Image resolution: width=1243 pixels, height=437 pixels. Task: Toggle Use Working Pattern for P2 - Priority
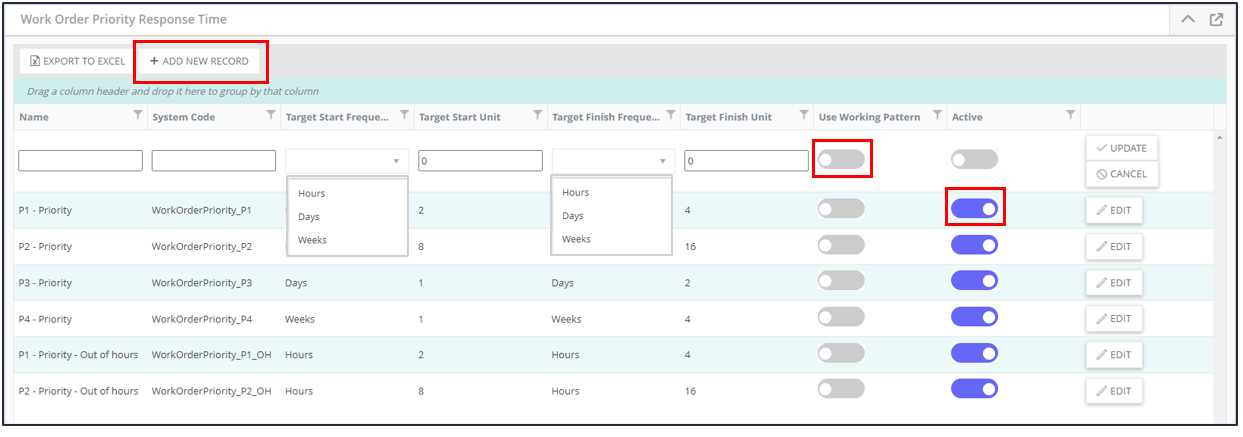[841, 245]
